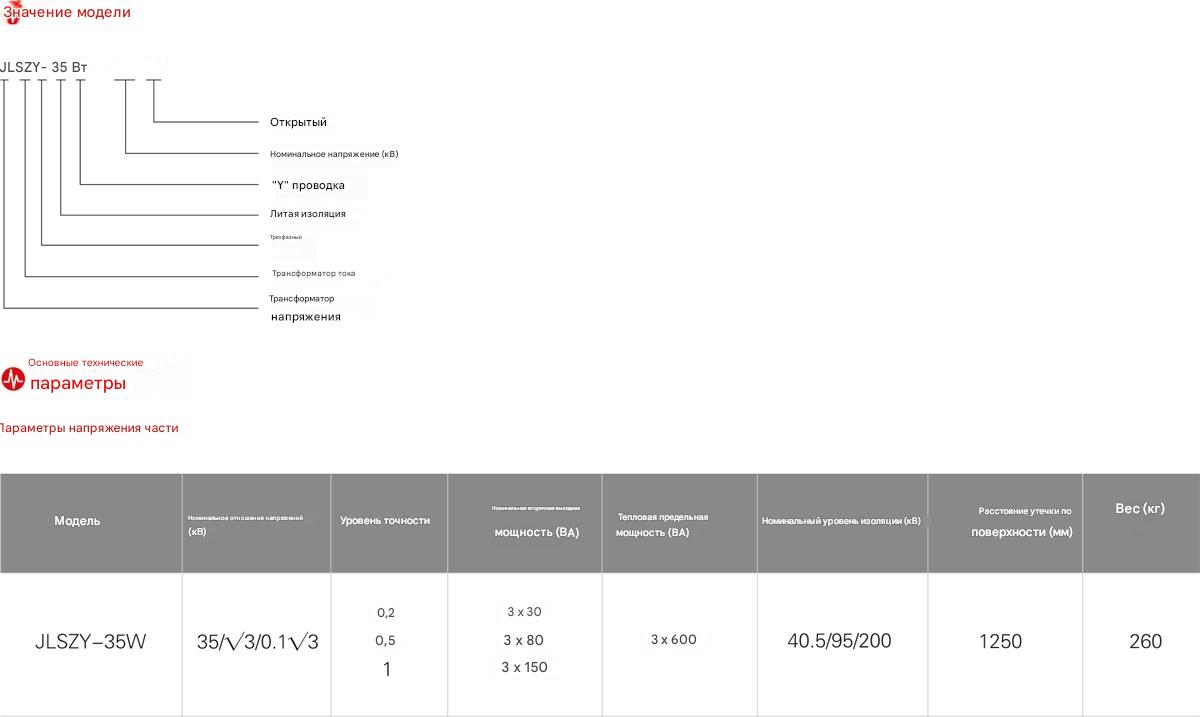
Task: Click the Открытый label in the diagram
Action: [x=298, y=122]
